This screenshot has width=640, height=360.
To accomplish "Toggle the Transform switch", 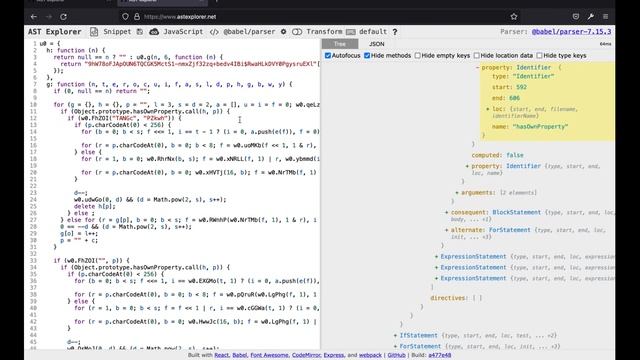I will pyautogui.click(x=297, y=31).
